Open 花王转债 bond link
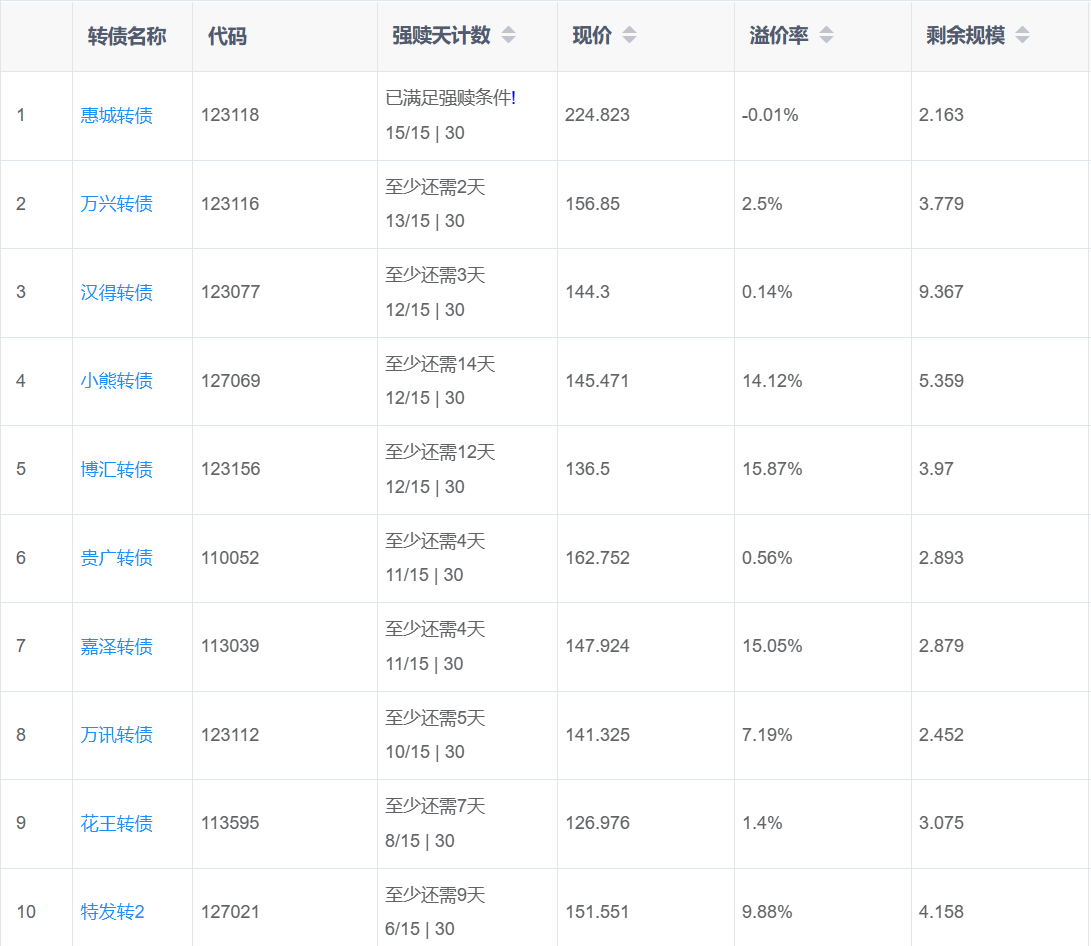Viewport: 1091px width, 946px height. click(x=116, y=824)
